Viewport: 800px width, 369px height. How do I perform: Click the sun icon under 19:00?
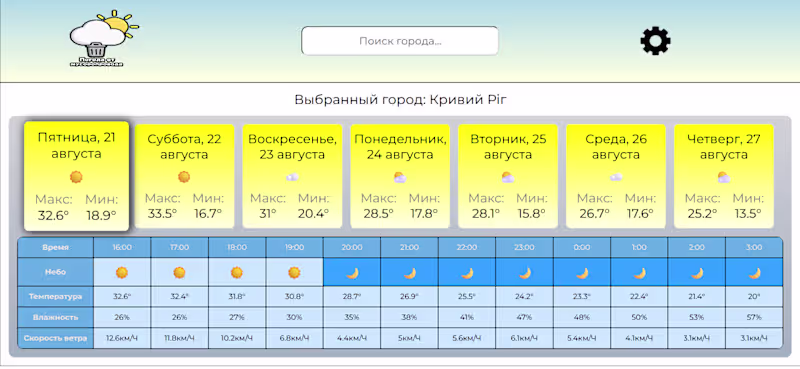coord(294,273)
